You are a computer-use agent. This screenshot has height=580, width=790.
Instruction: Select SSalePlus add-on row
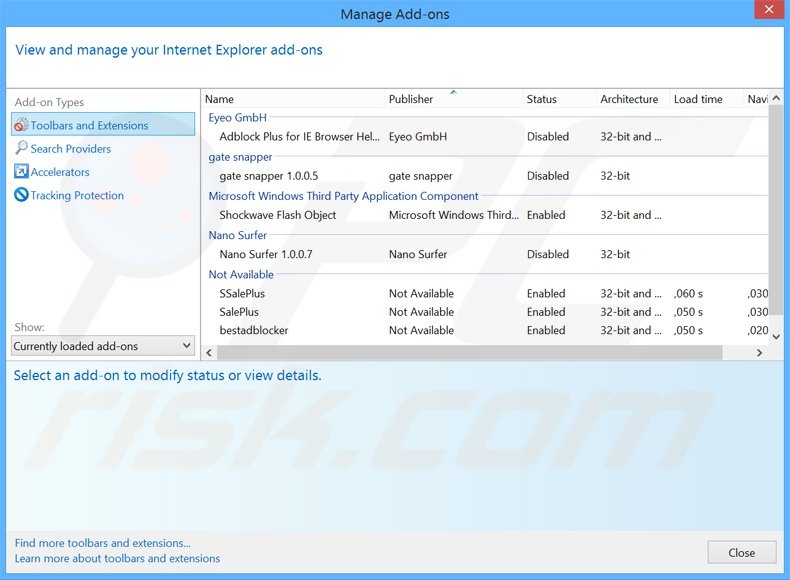point(486,293)
